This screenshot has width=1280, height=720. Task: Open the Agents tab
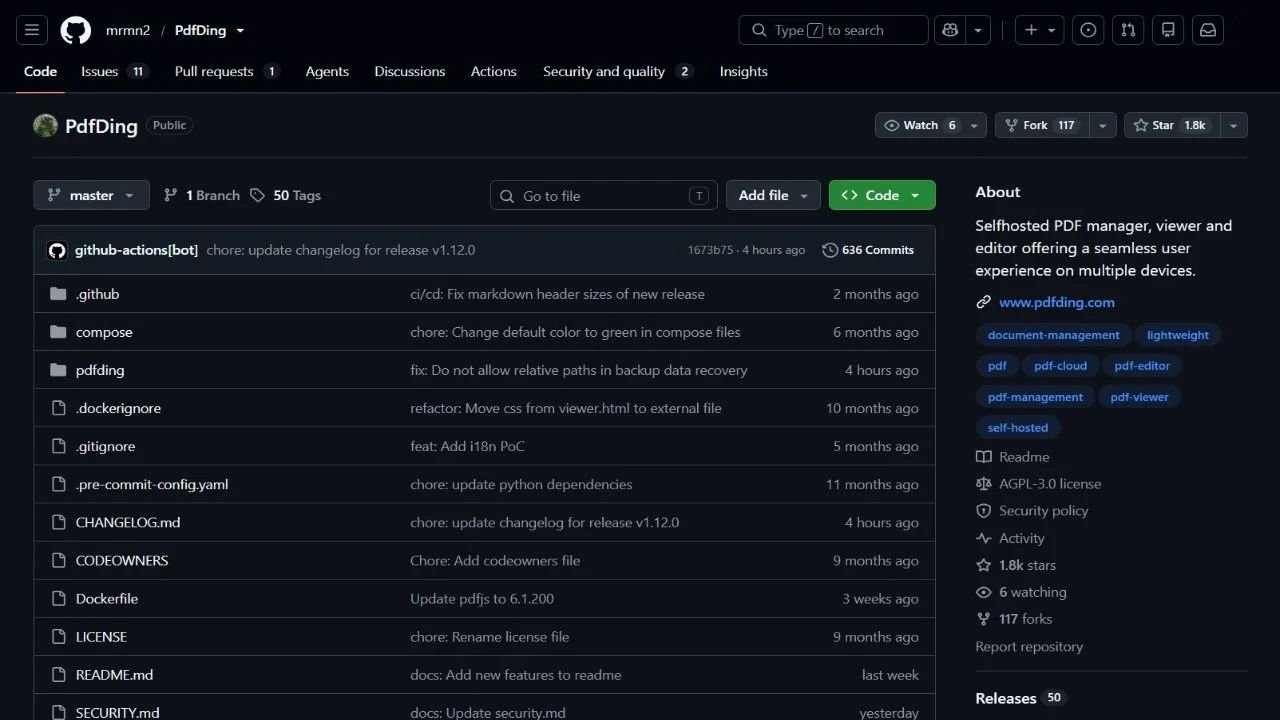(327, 71)
